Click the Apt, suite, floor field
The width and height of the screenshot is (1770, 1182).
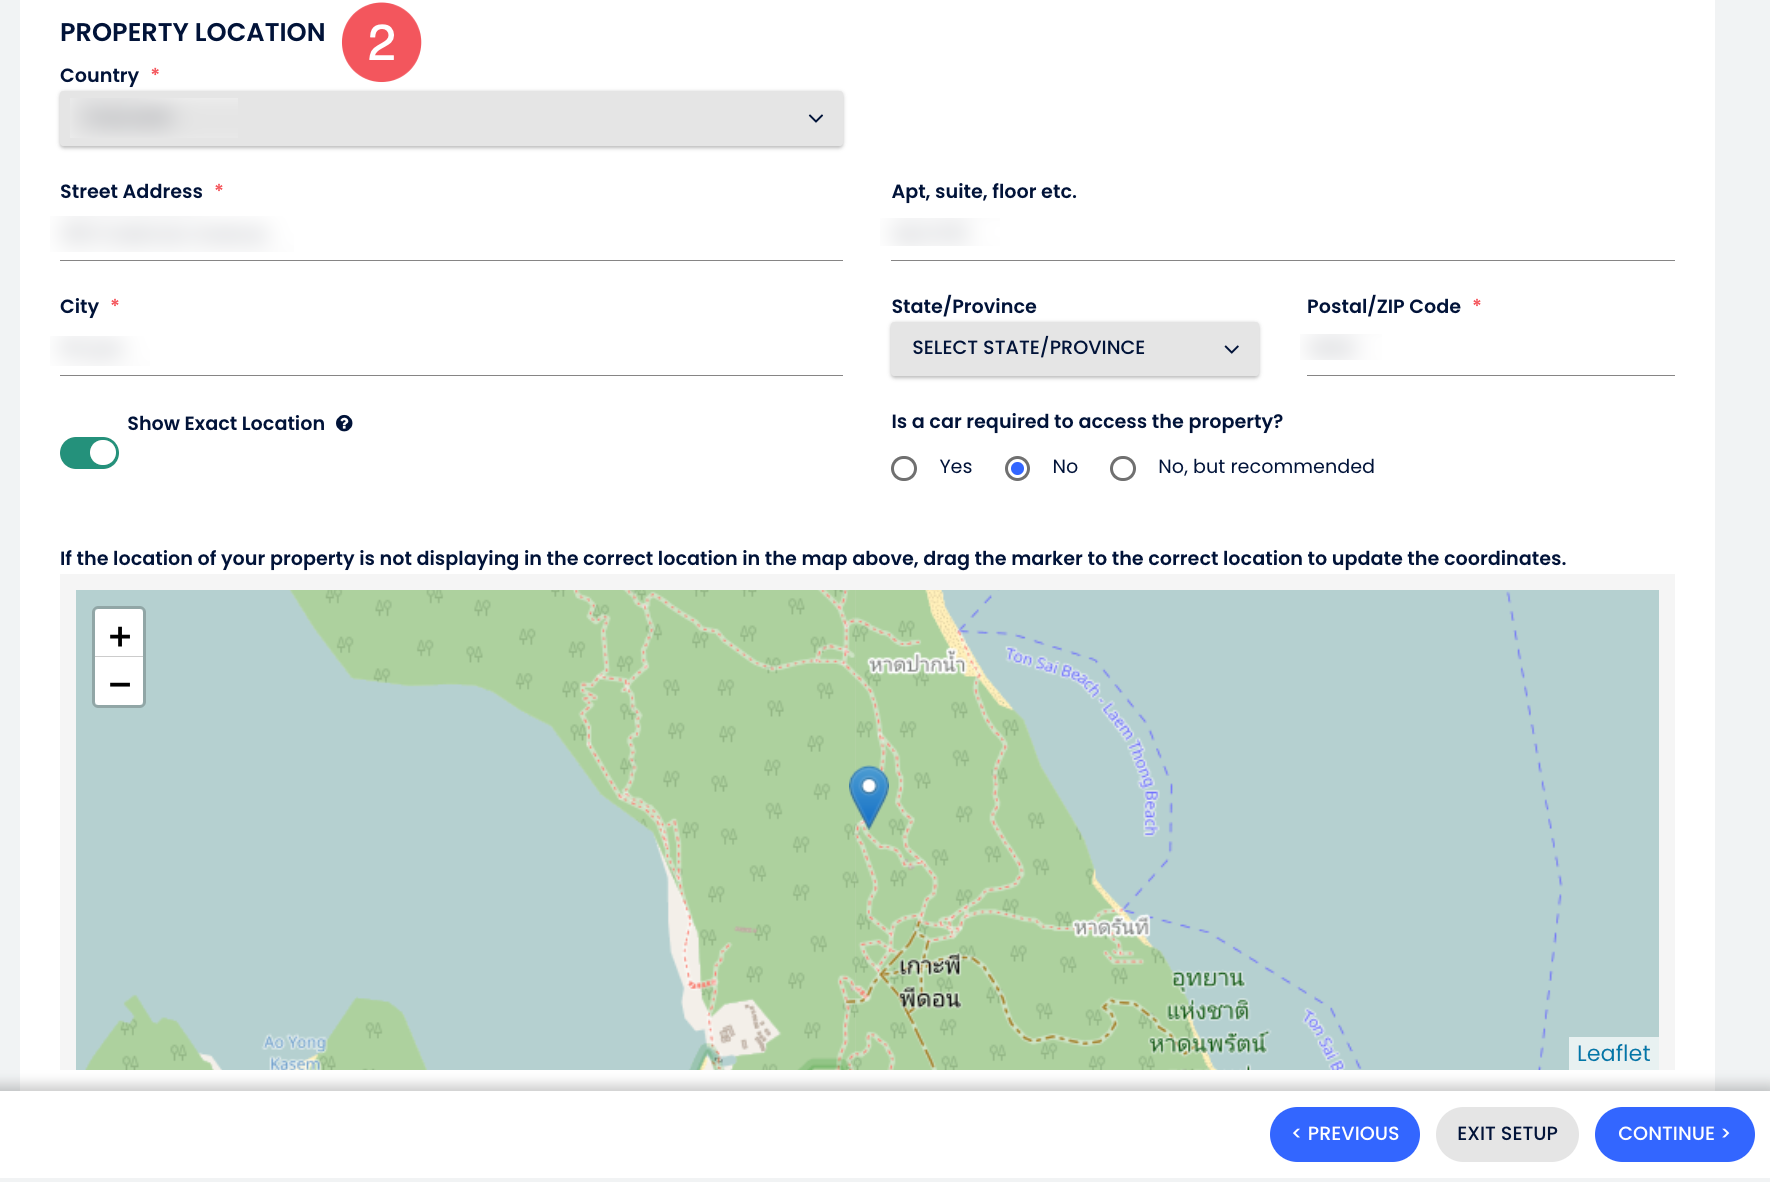coord(1282,234)
